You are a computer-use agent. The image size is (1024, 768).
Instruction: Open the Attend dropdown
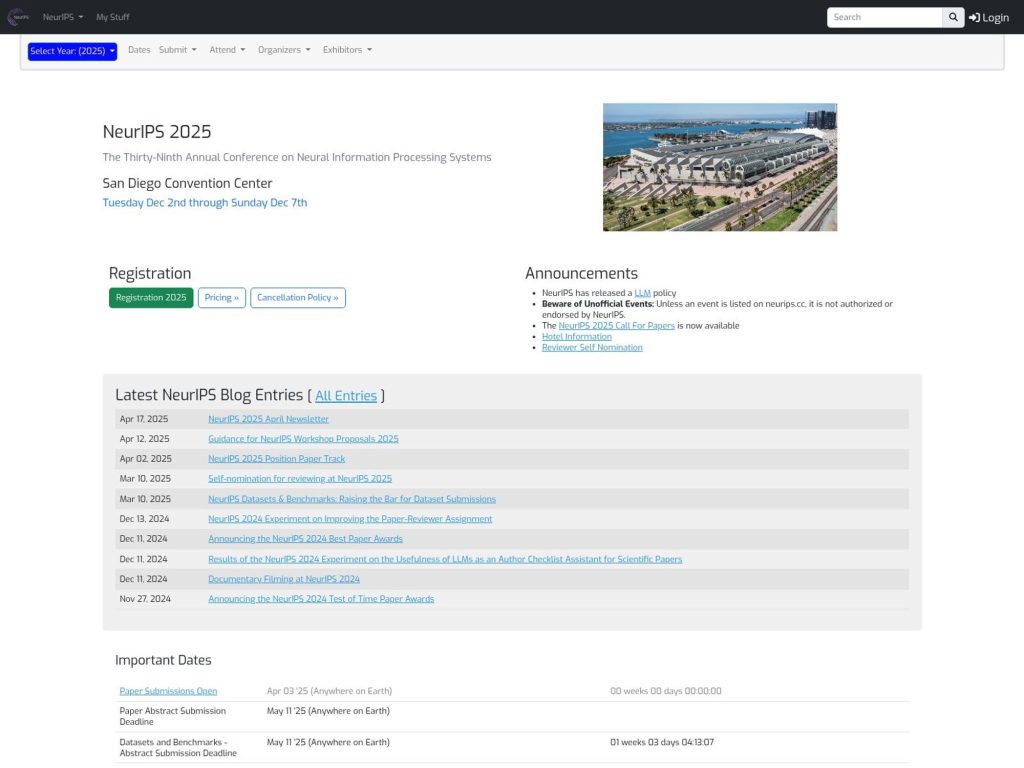pyautogui.click(x=227, y=49)
